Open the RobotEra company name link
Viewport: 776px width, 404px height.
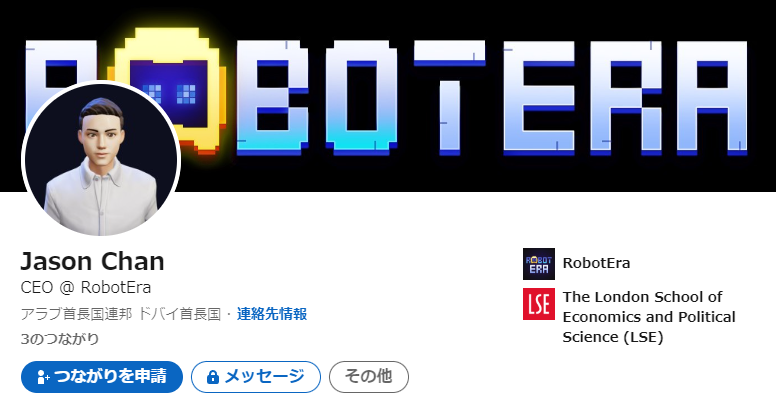[x=596, y=263]
